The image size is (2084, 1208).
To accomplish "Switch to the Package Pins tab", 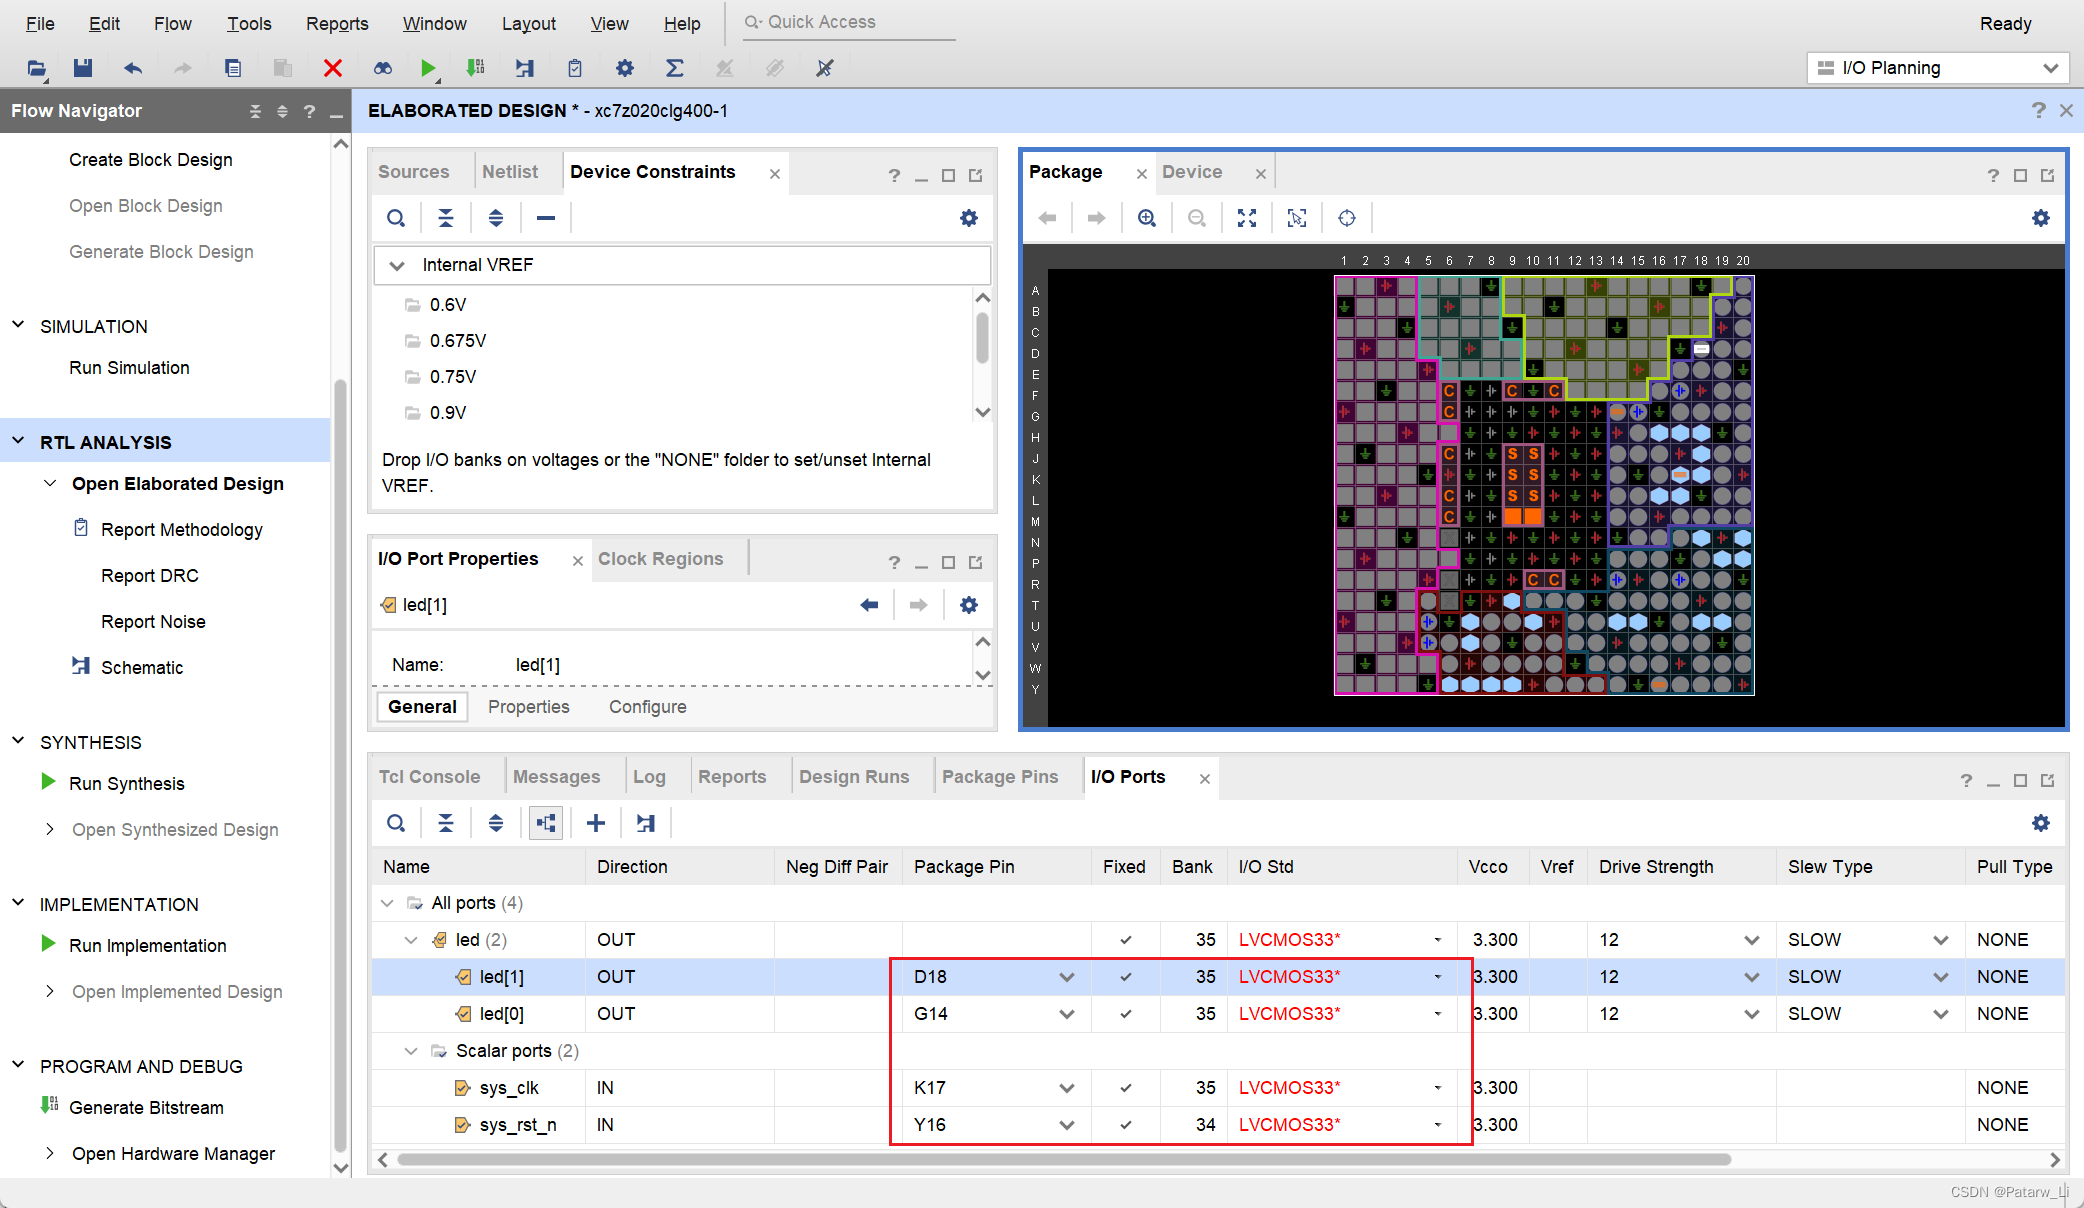I will tap(999, 777).
